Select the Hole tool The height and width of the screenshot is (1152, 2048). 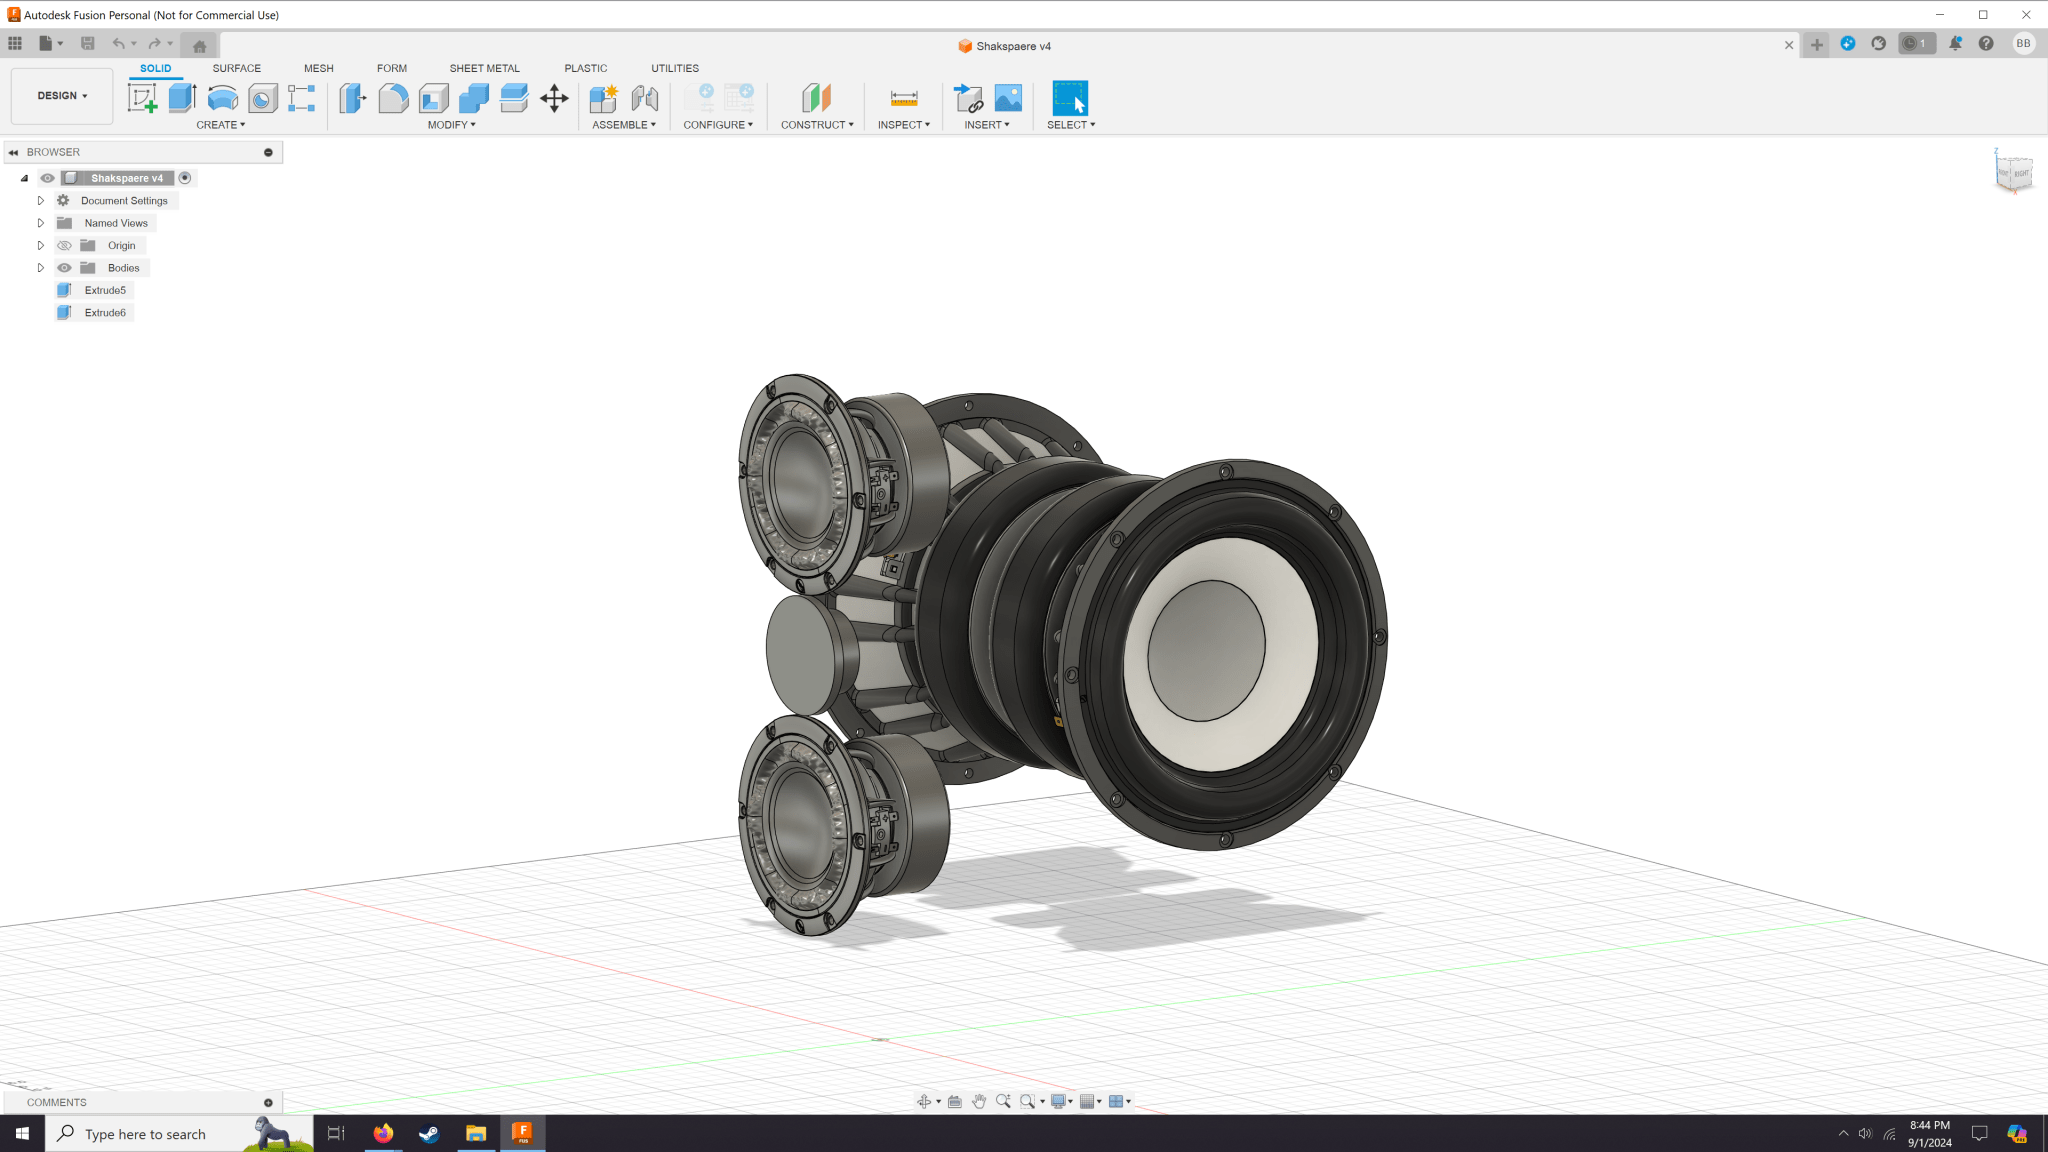(262, 98)
